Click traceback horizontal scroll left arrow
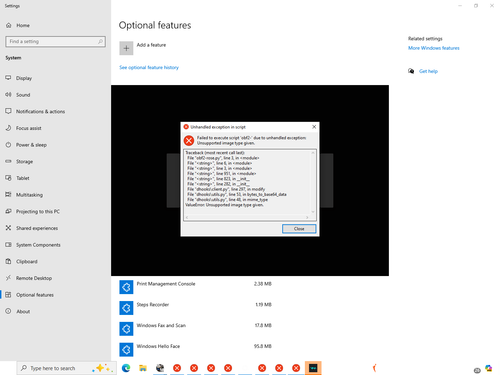The image size is (500, 375). click(x=187, y=217)
